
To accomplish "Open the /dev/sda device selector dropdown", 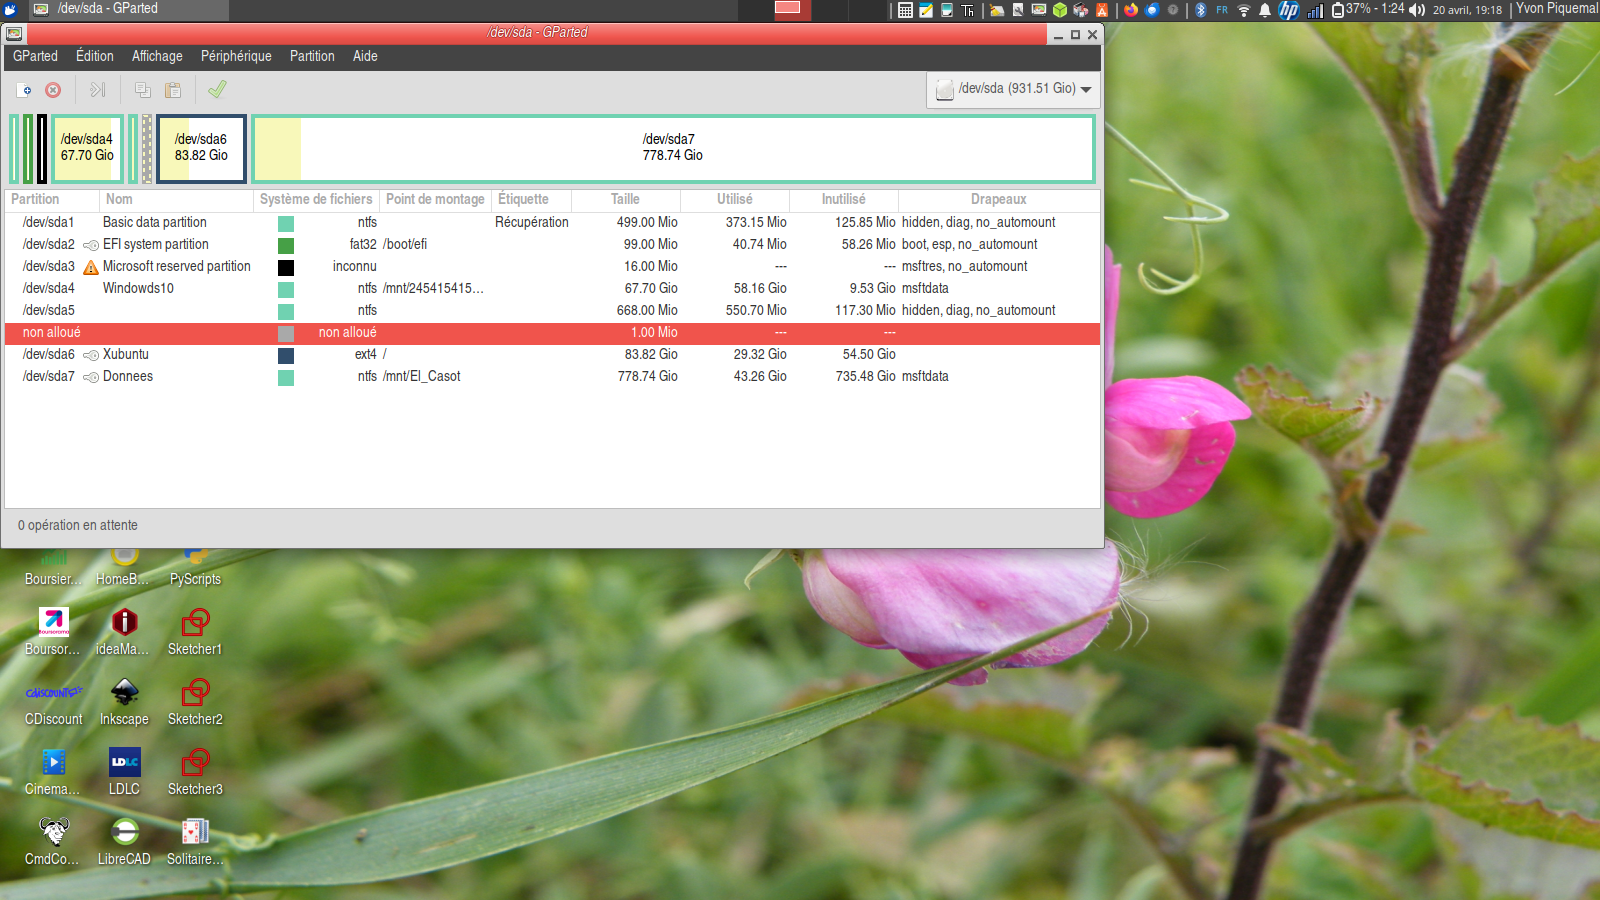I will (1013, 89).
